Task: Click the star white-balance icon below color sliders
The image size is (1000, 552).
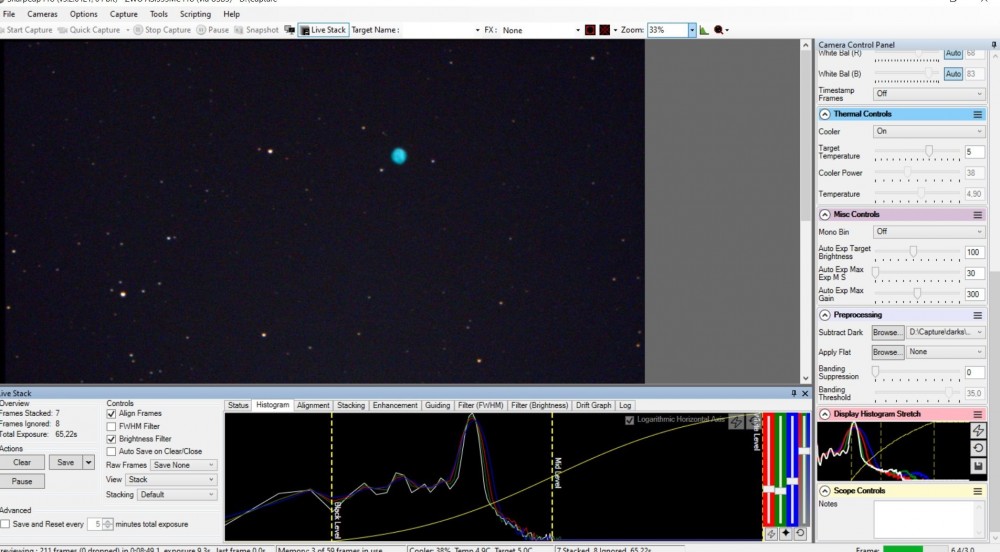Action: [786, 534]
